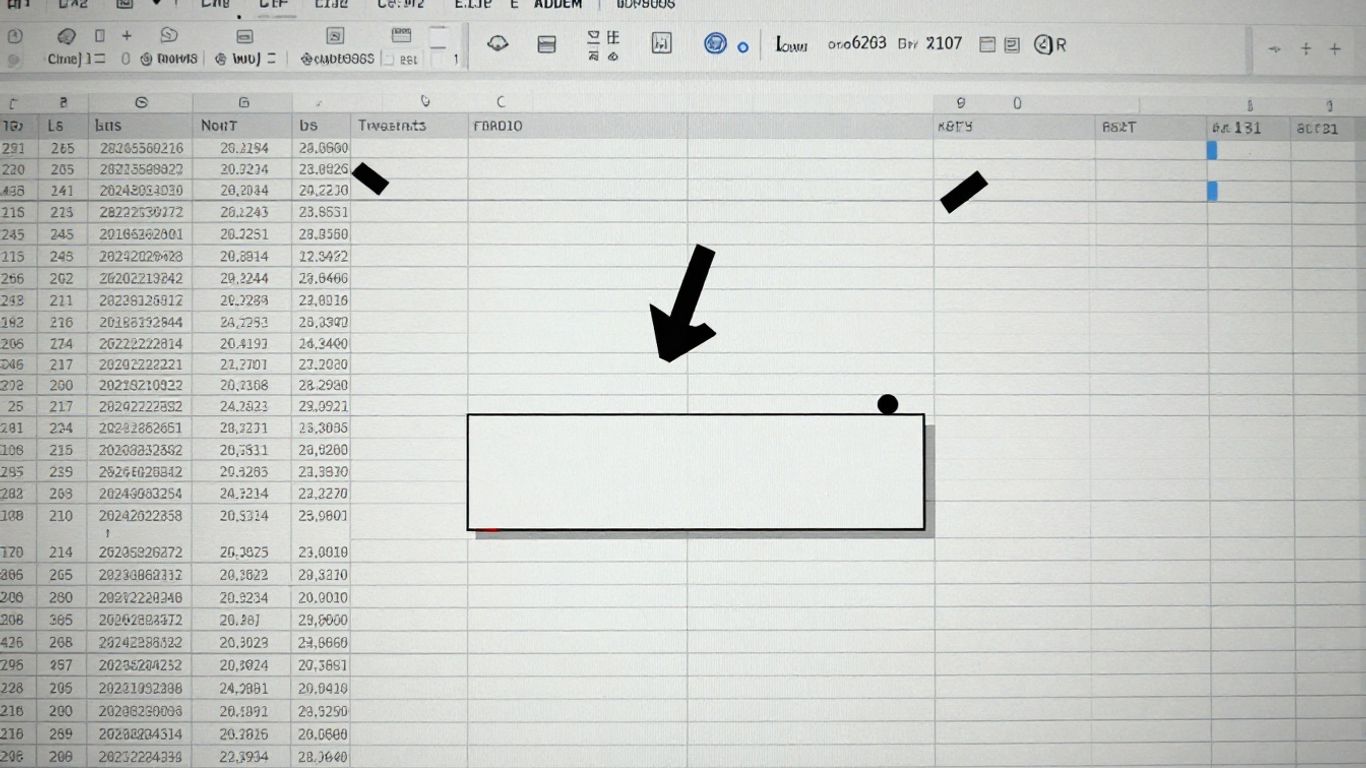Image resolution: width=1366 pixels, height=768 pixels.
Task: Select the blue sharing icon in the toolbar
Action: tap(715, 44)
